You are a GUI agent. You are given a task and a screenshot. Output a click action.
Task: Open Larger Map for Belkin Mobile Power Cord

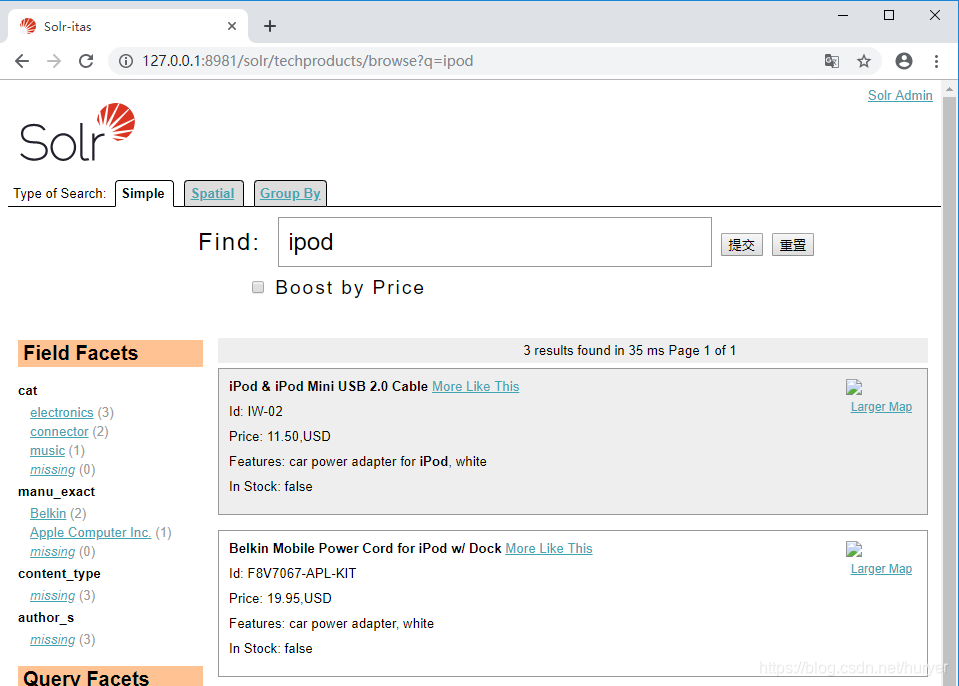881,569
